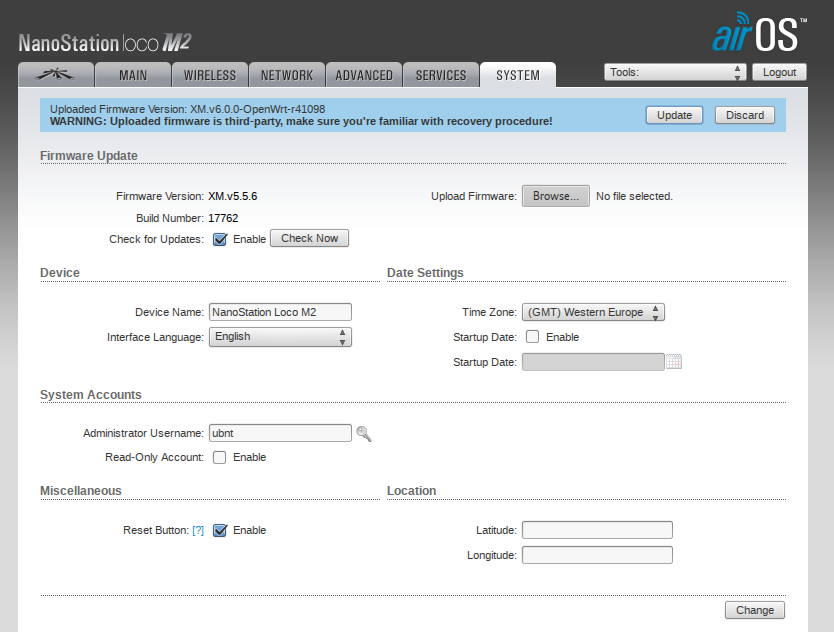834x632 pixels.
Task: Disable the Reset Button checkbox
Action: point(220,530)
